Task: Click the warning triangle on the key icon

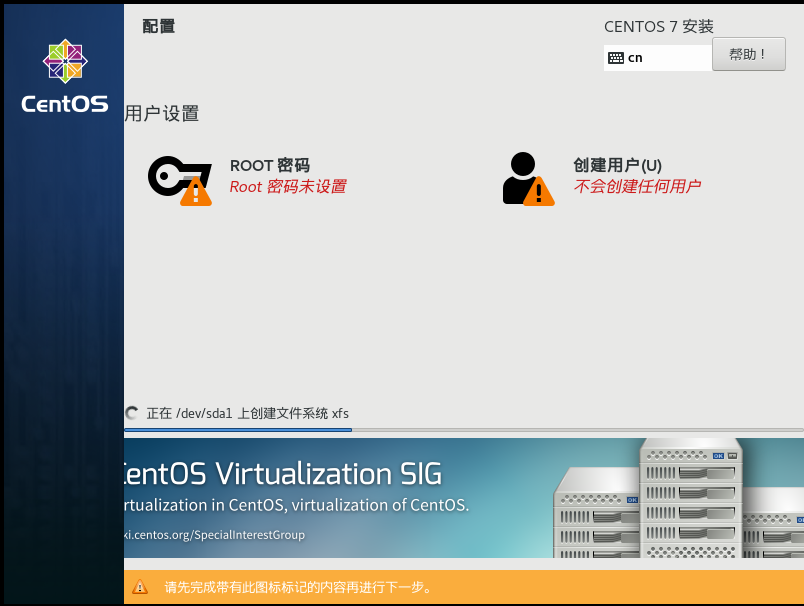Action: (194, 194)
